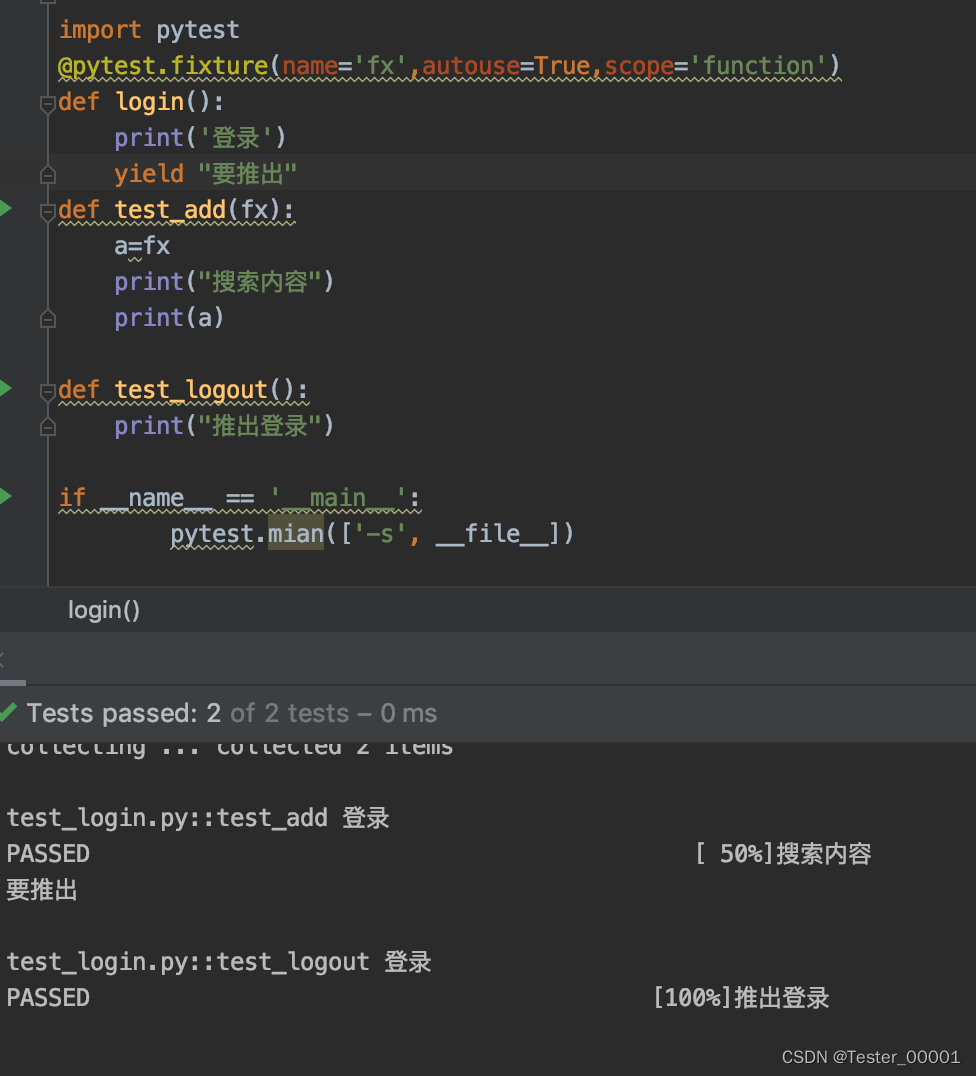
Task: Click the 'a=fx' assignment line
Action: click(142, 246)
